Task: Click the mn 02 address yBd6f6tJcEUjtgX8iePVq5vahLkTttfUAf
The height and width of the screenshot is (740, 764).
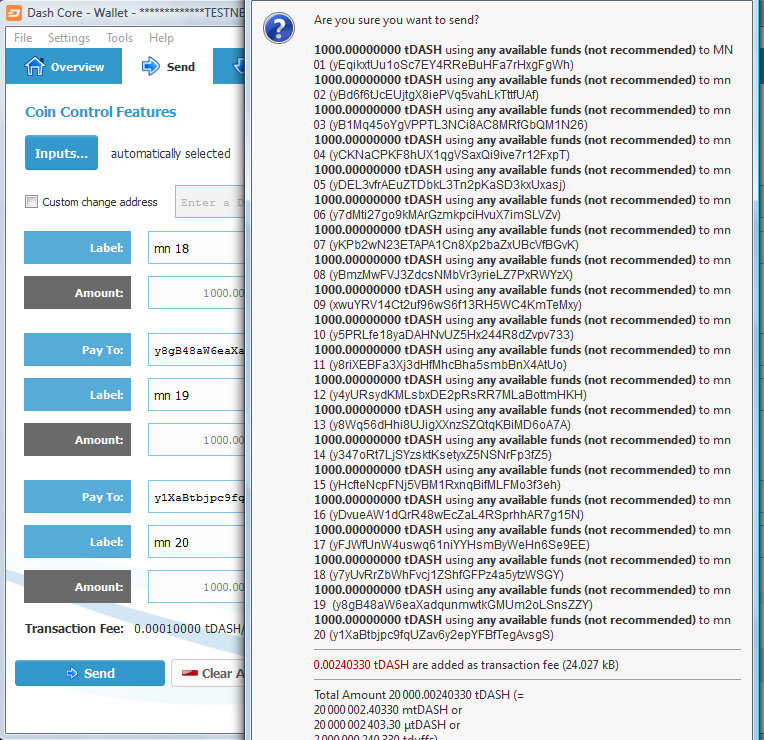Action: (434, 95)
